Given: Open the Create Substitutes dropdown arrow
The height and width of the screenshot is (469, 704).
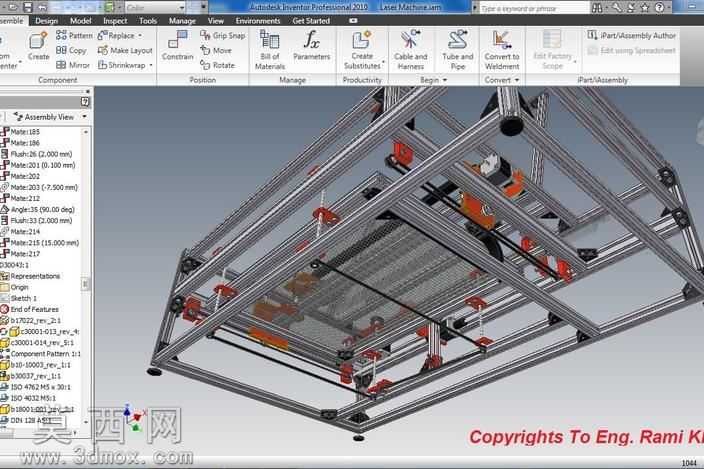Looking at the screenshot, I should [383, 62].
